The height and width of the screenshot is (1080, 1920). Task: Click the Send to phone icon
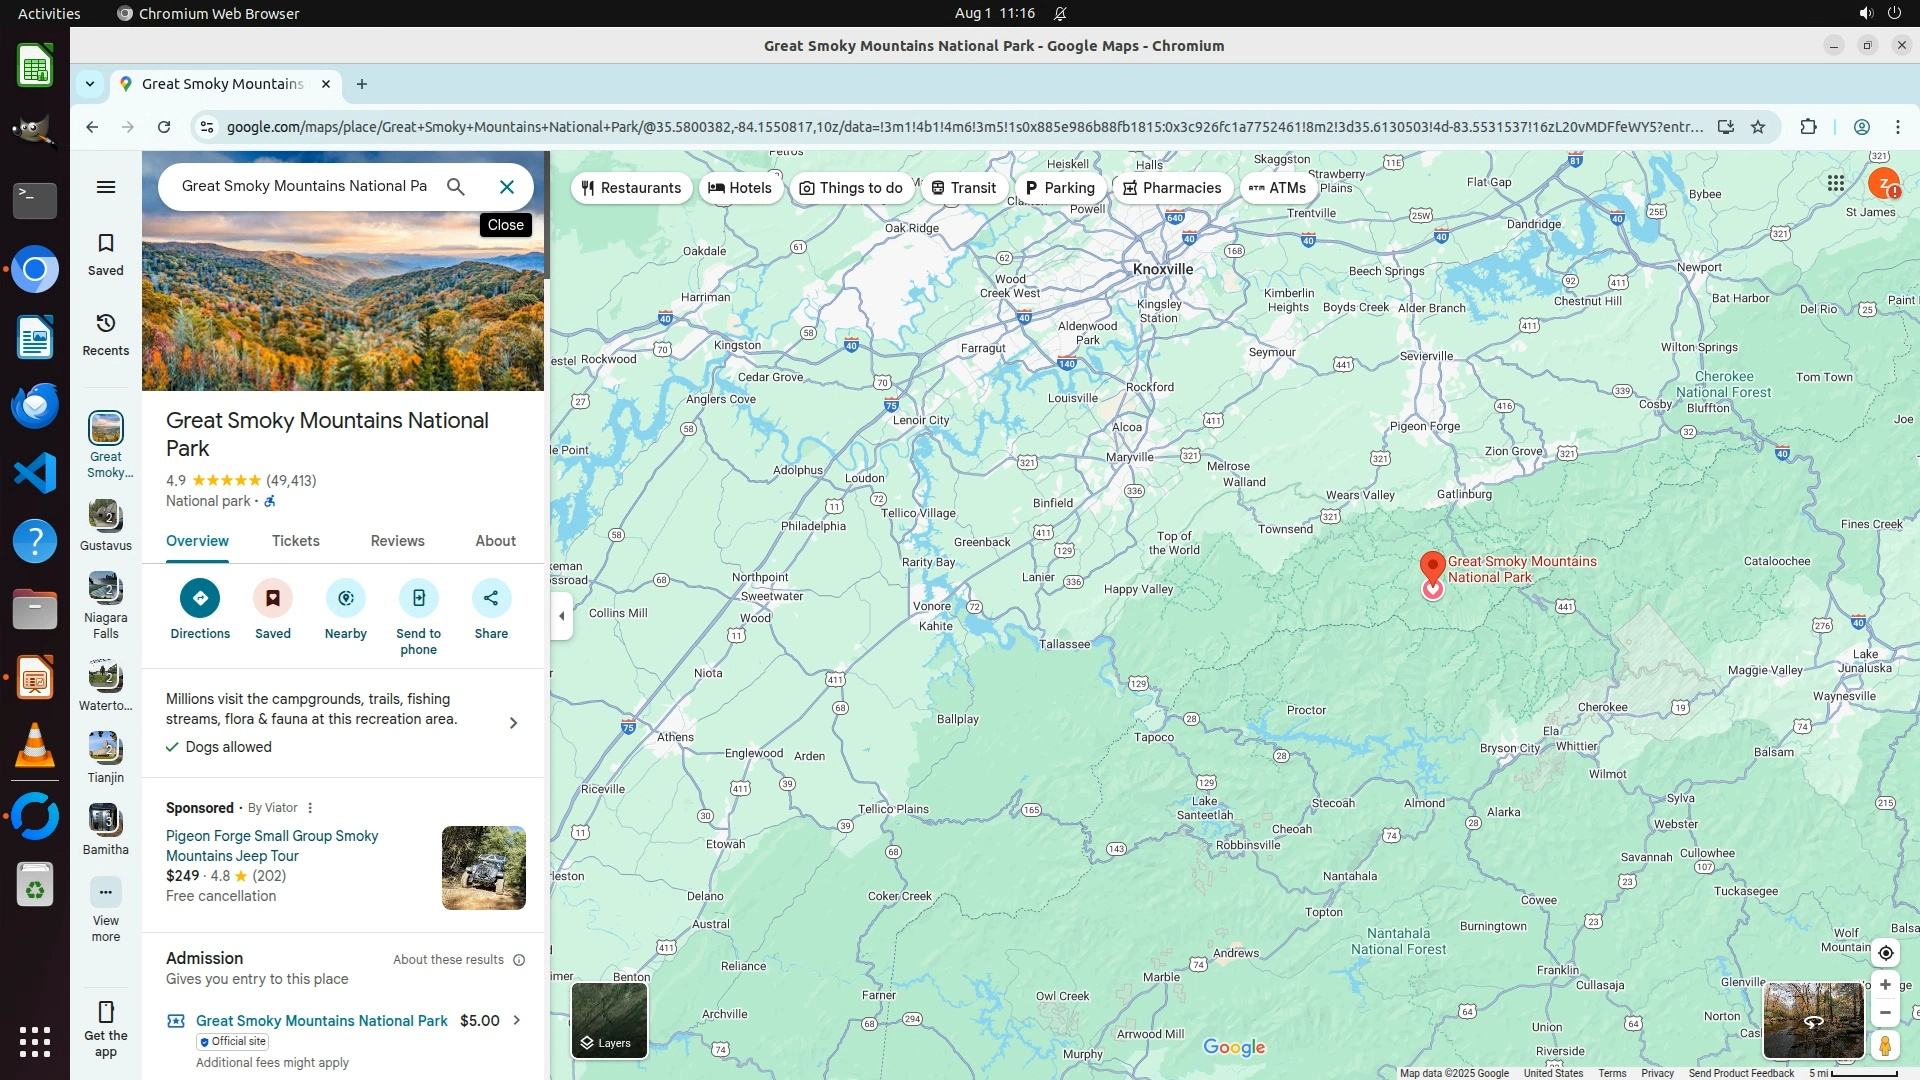[x=418, y=598]
